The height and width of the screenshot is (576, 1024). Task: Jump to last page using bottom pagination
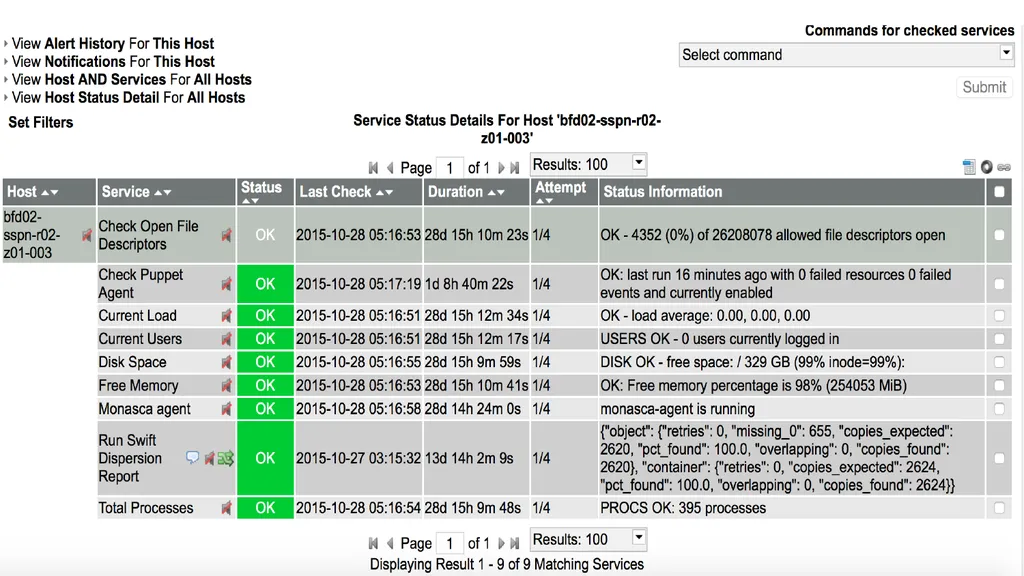(x=515, y=543)
